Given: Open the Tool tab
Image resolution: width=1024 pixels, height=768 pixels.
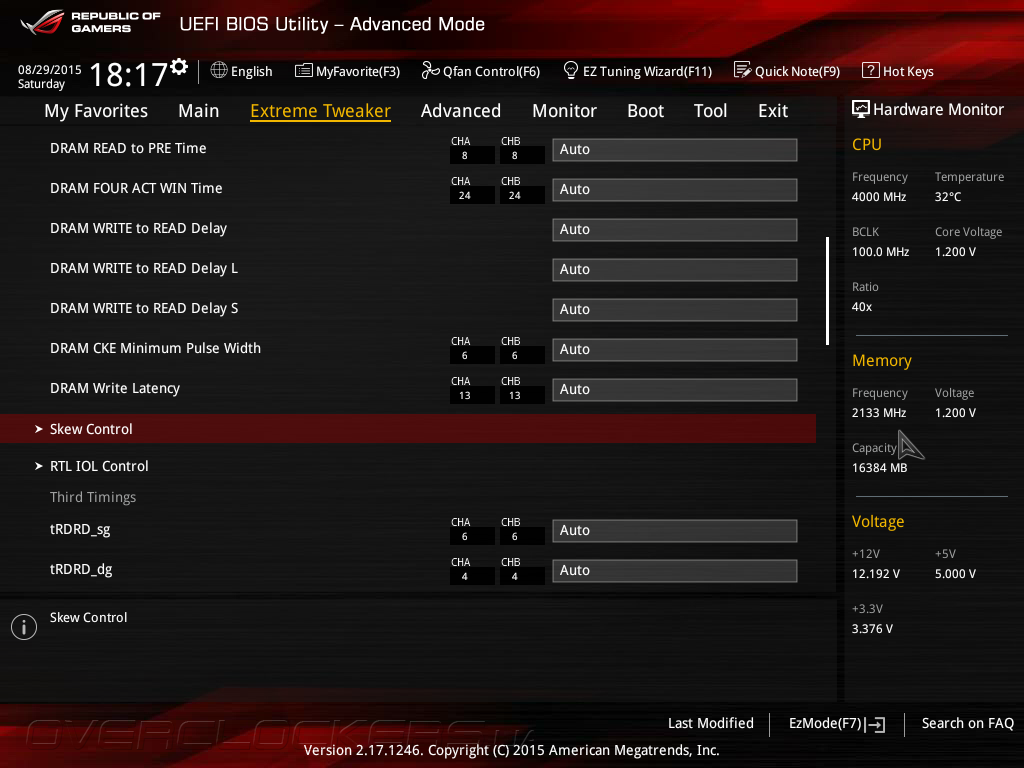Looking at the screenshot, I should 711,111.
